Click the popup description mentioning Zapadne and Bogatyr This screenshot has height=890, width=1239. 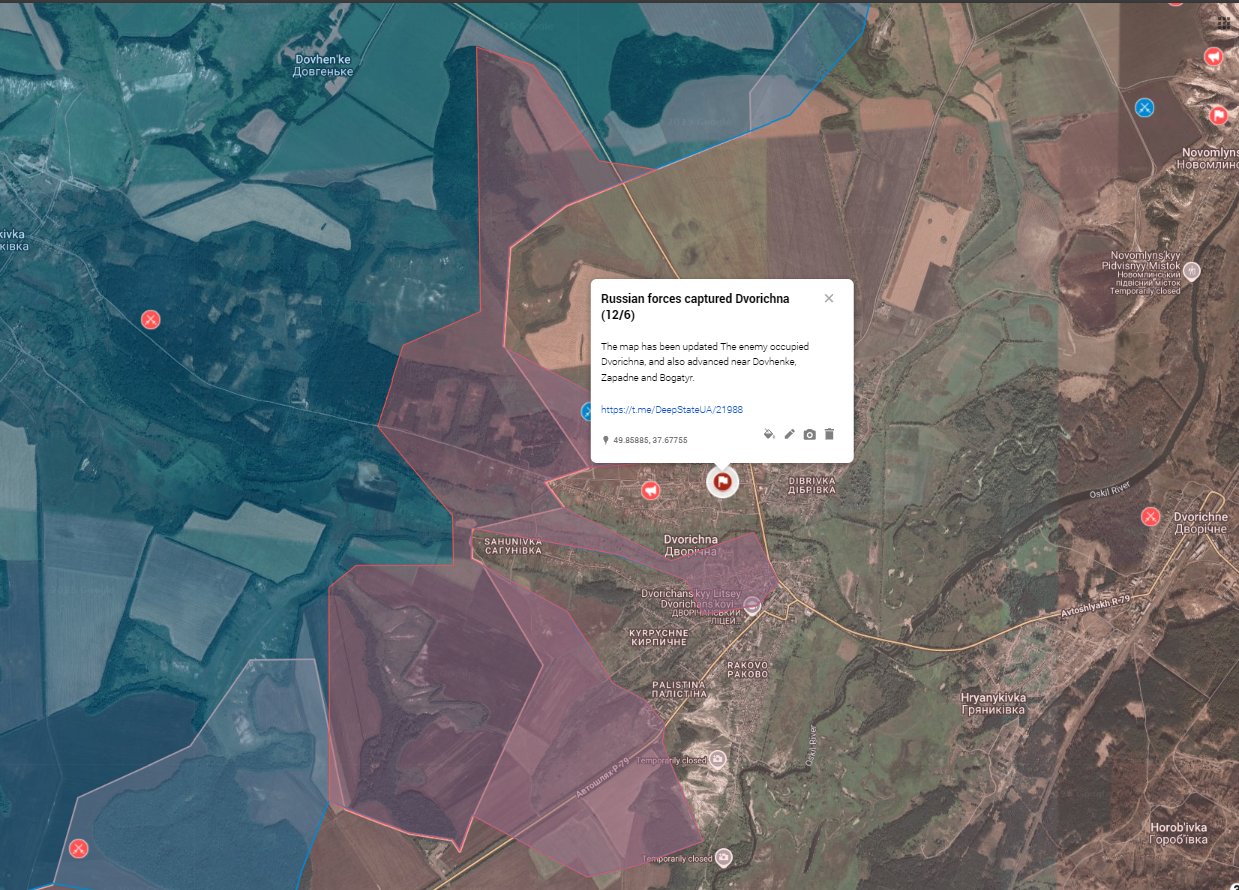(x=705, y=362)
